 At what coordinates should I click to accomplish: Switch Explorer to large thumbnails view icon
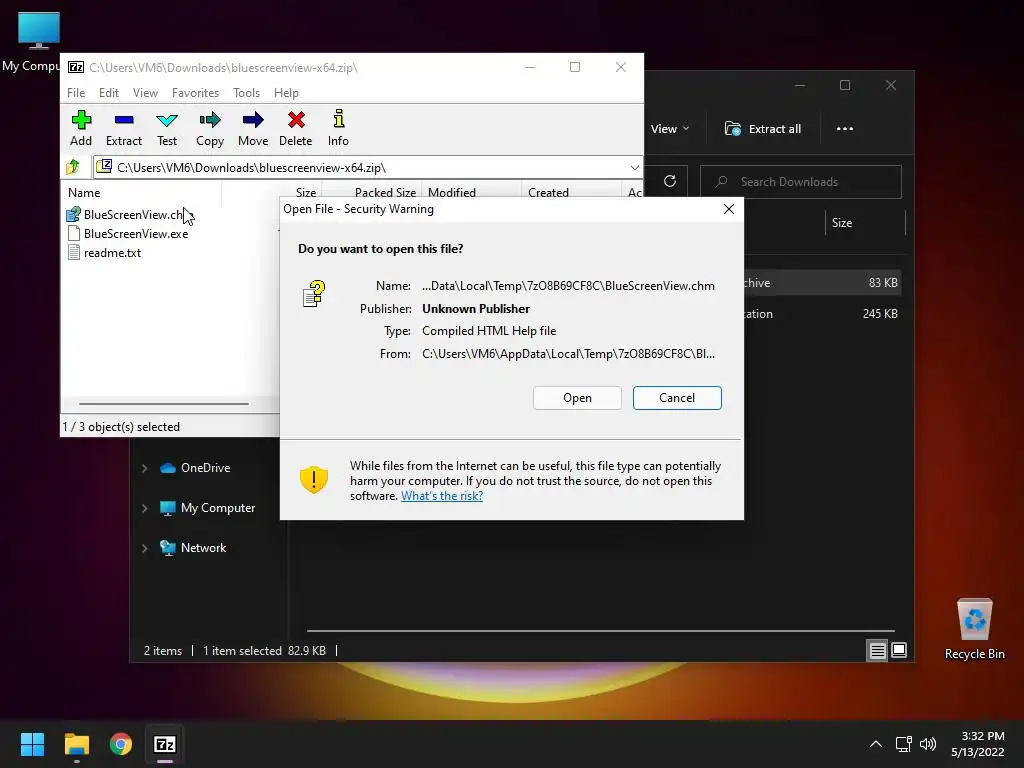coord(899,650)
